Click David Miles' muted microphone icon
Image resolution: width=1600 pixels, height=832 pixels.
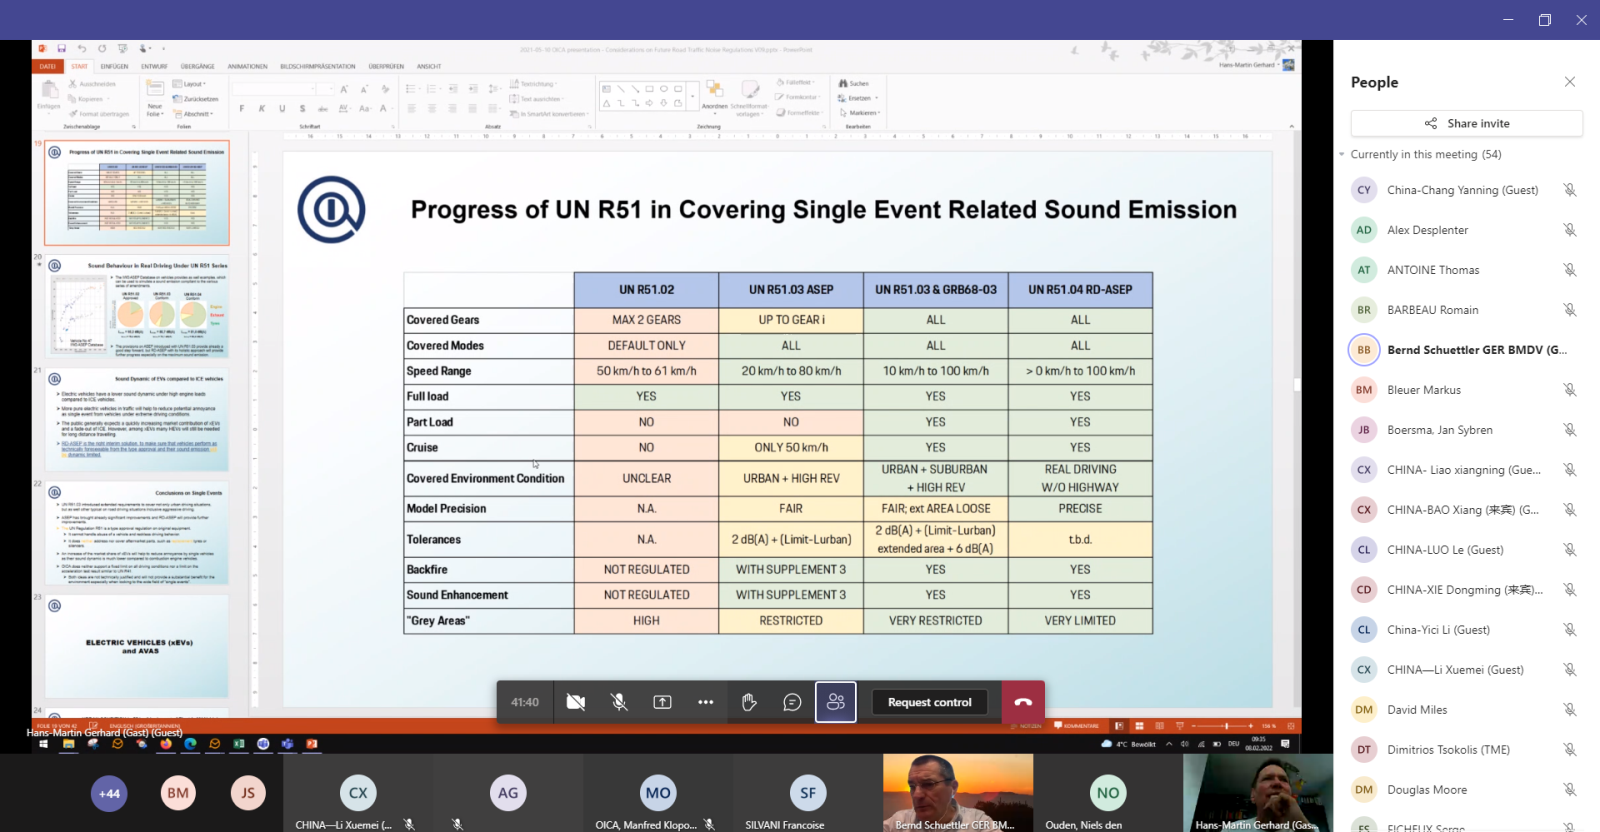pos(1569,710)
